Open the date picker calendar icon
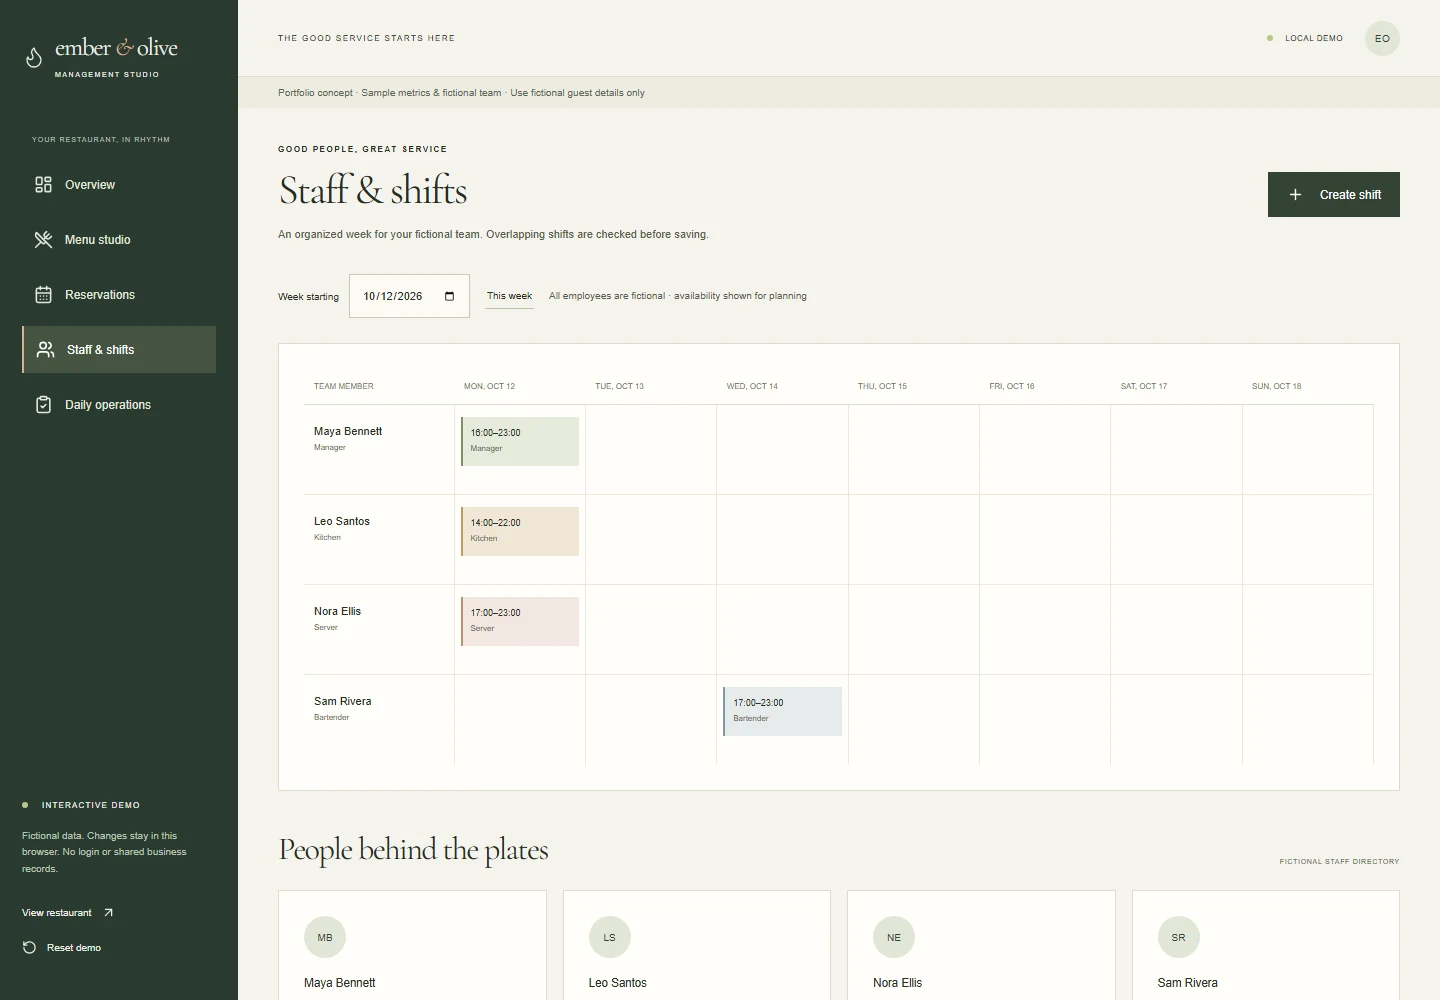The image size is (1440, 1000). coord(449,296)
